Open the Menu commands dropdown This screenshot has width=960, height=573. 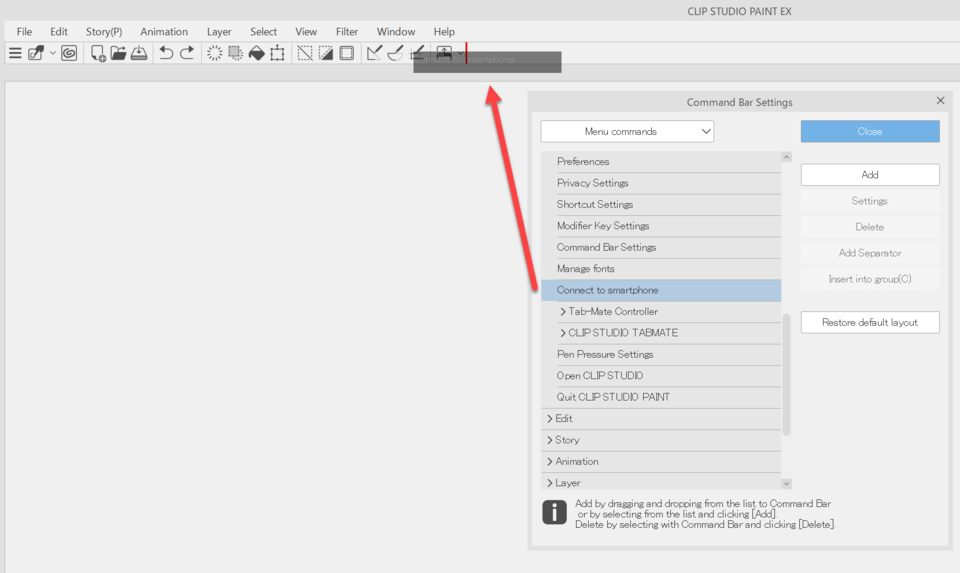627,132
